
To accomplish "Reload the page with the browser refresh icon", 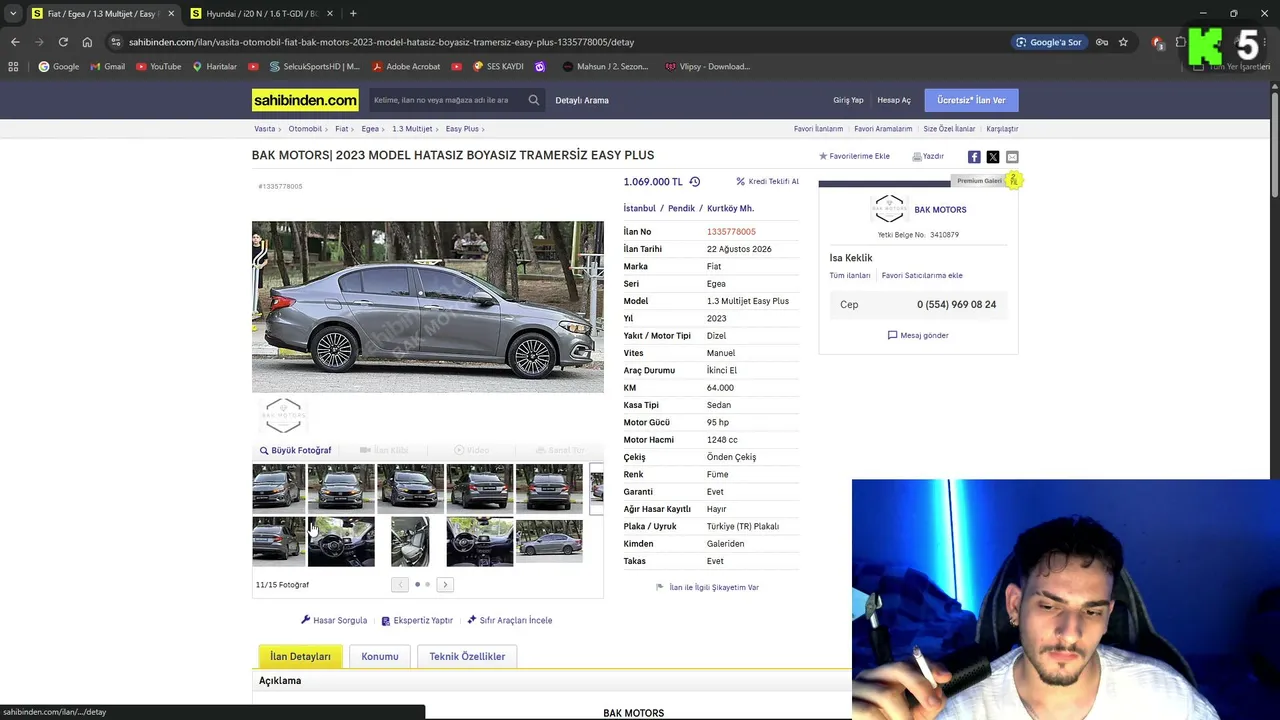I will click(x=63, y=42).
